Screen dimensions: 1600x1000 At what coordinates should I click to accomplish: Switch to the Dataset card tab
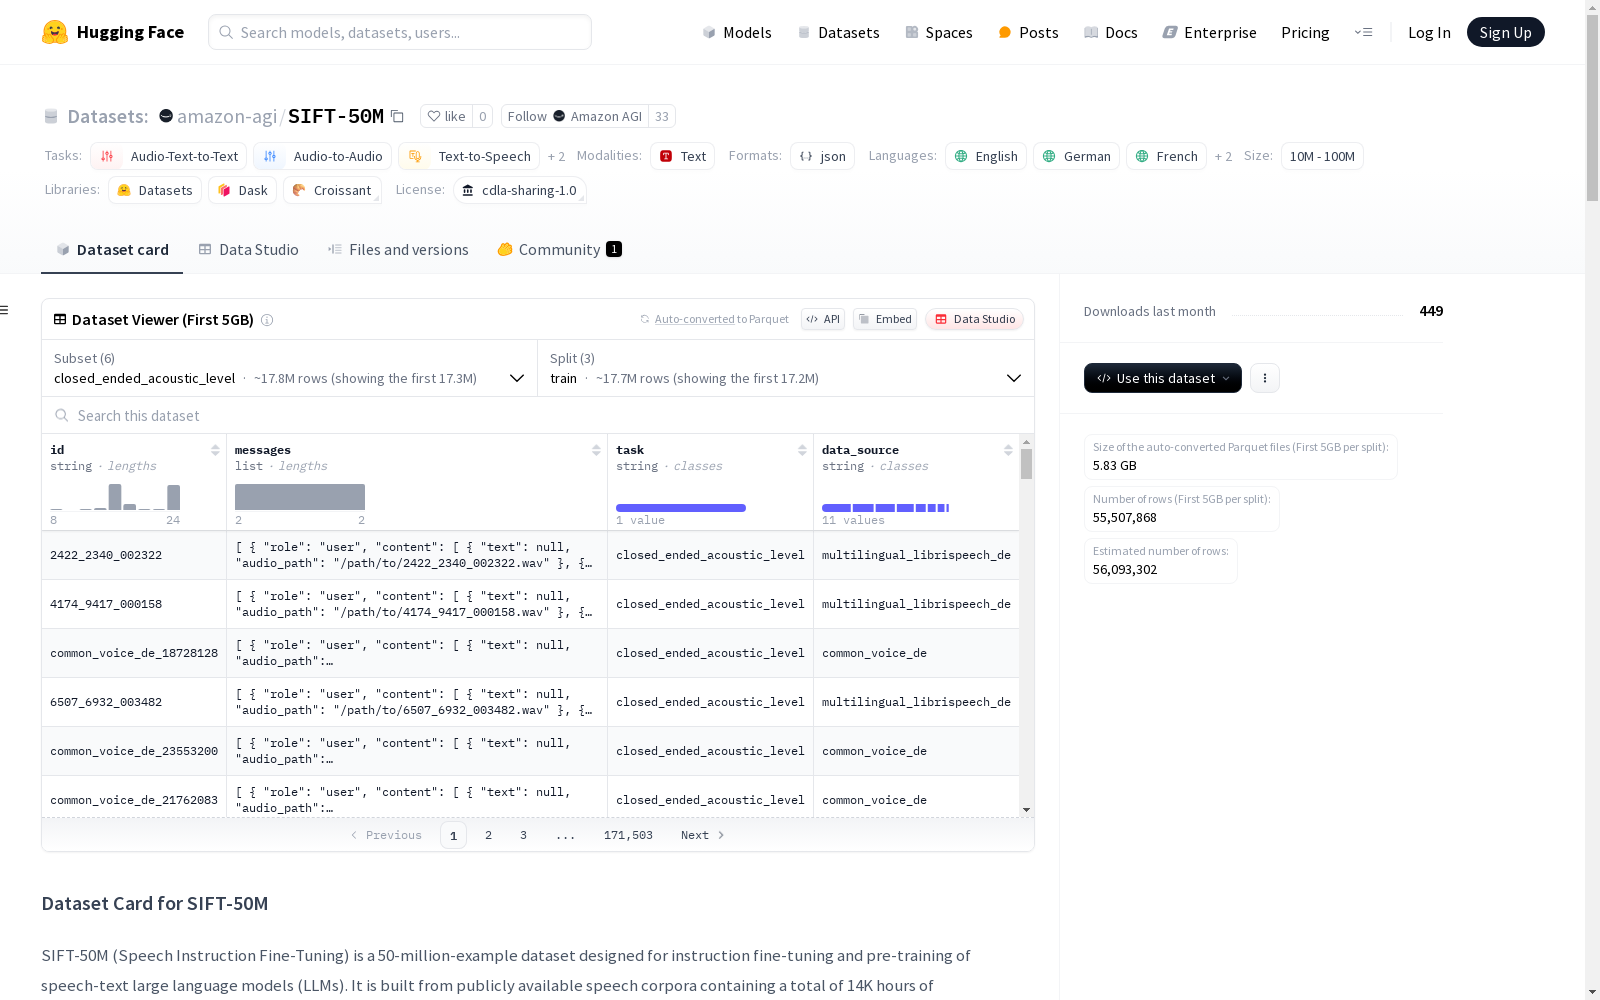112,250
